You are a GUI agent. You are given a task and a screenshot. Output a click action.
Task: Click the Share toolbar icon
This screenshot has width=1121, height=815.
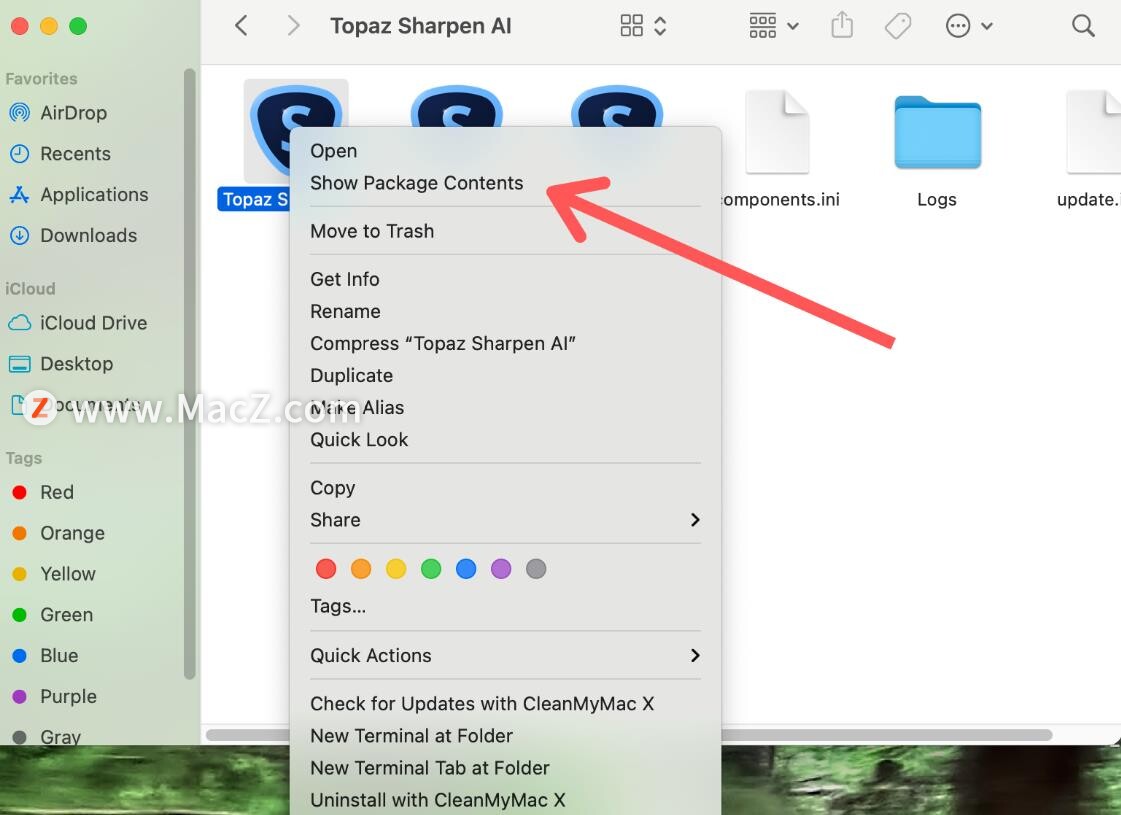pyautogui.click(x=842, y=26)
